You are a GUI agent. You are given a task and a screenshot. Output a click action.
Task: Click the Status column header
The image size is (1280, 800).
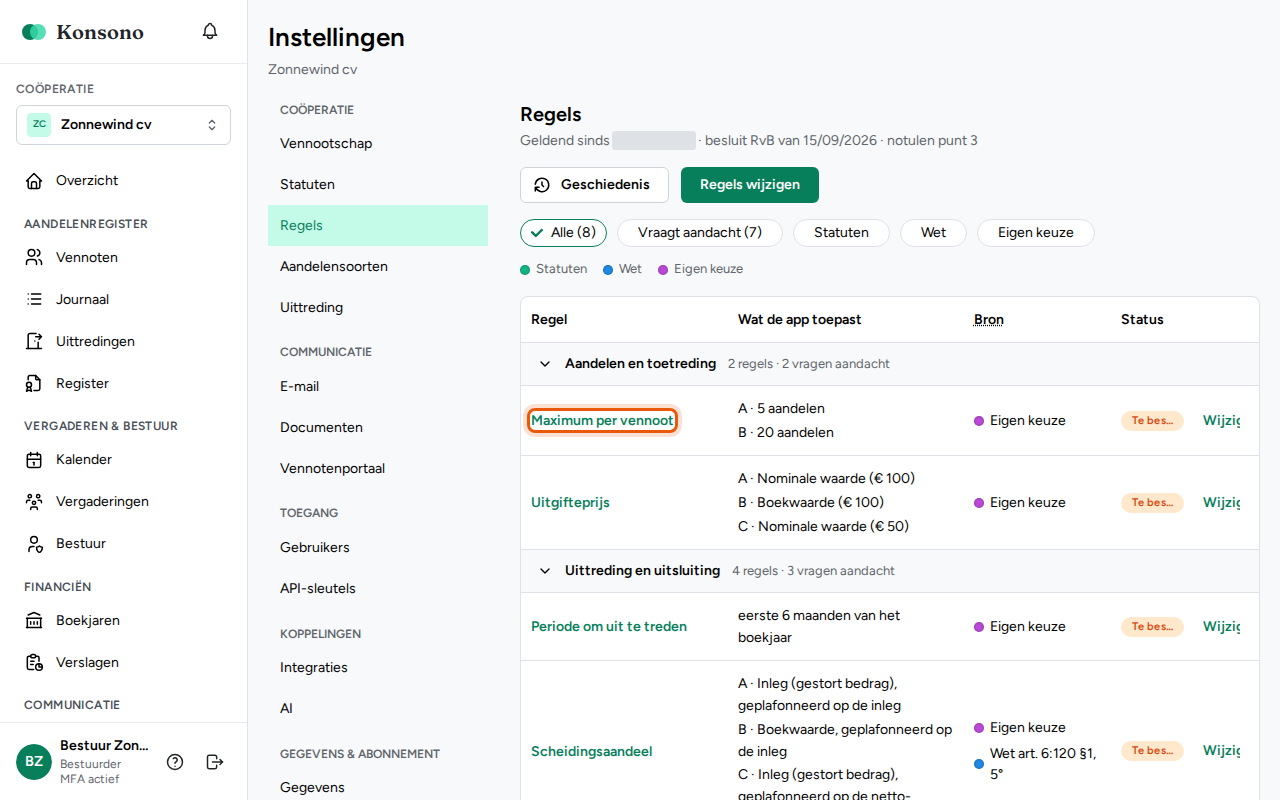click(1142, 320)
